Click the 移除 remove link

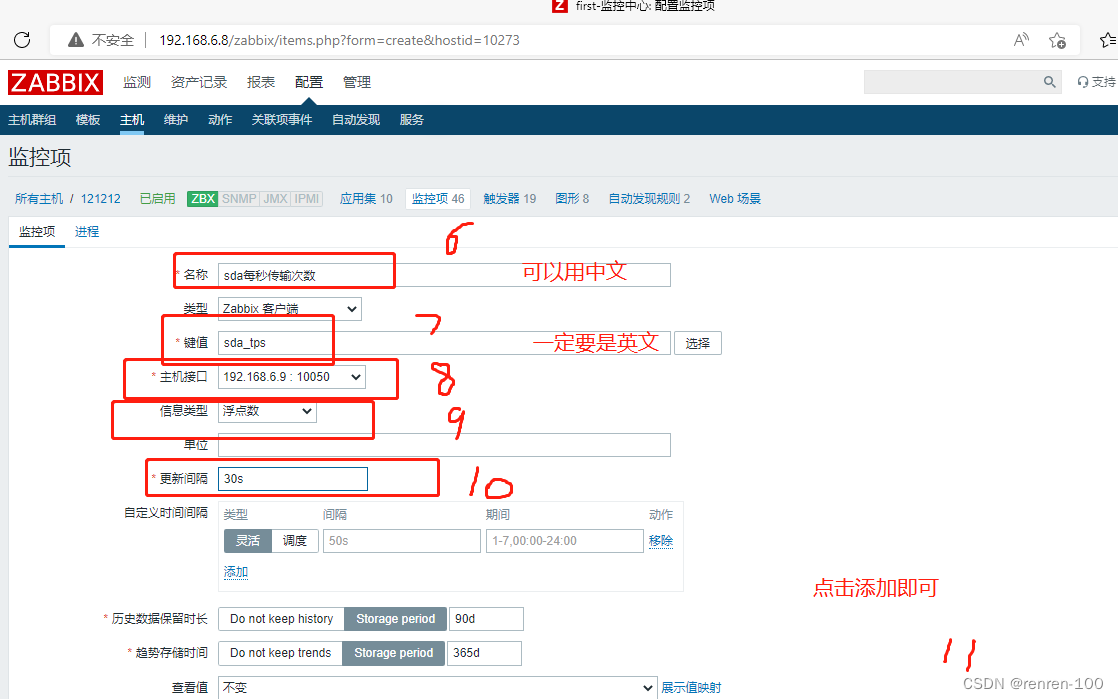click(x=661, y=541)
